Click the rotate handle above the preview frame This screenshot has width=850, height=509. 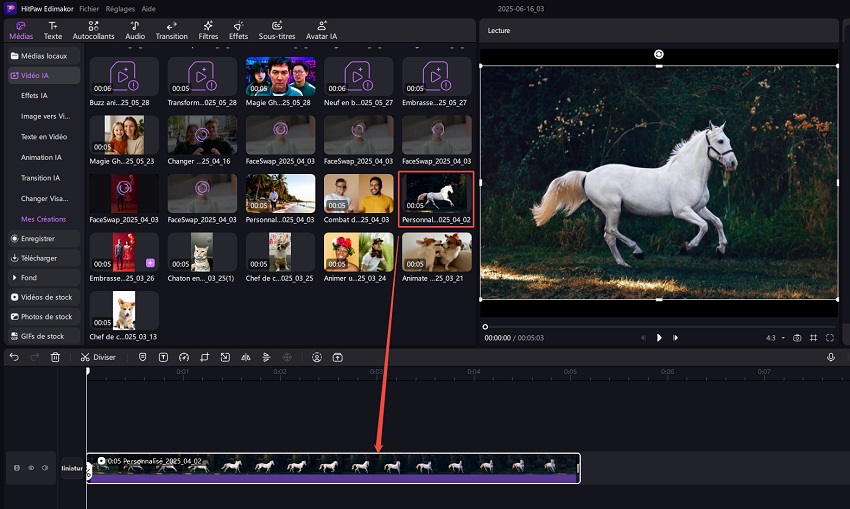tap(659, 54)
